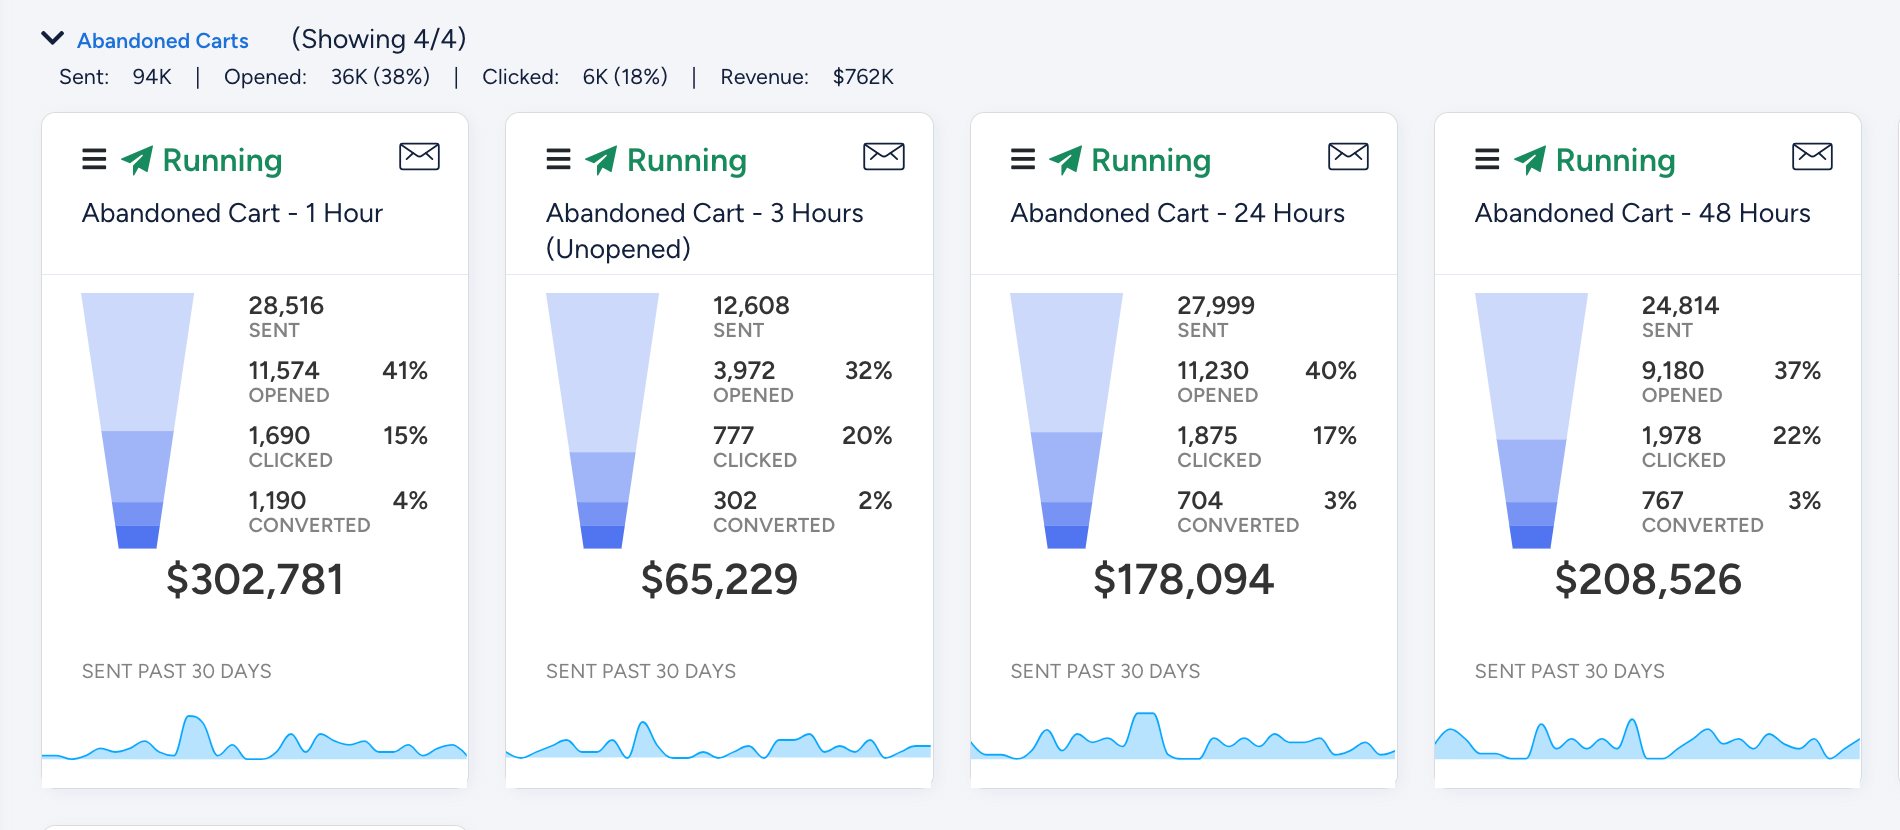Click funnel chart on 1 Hour card

coord(138,420)
